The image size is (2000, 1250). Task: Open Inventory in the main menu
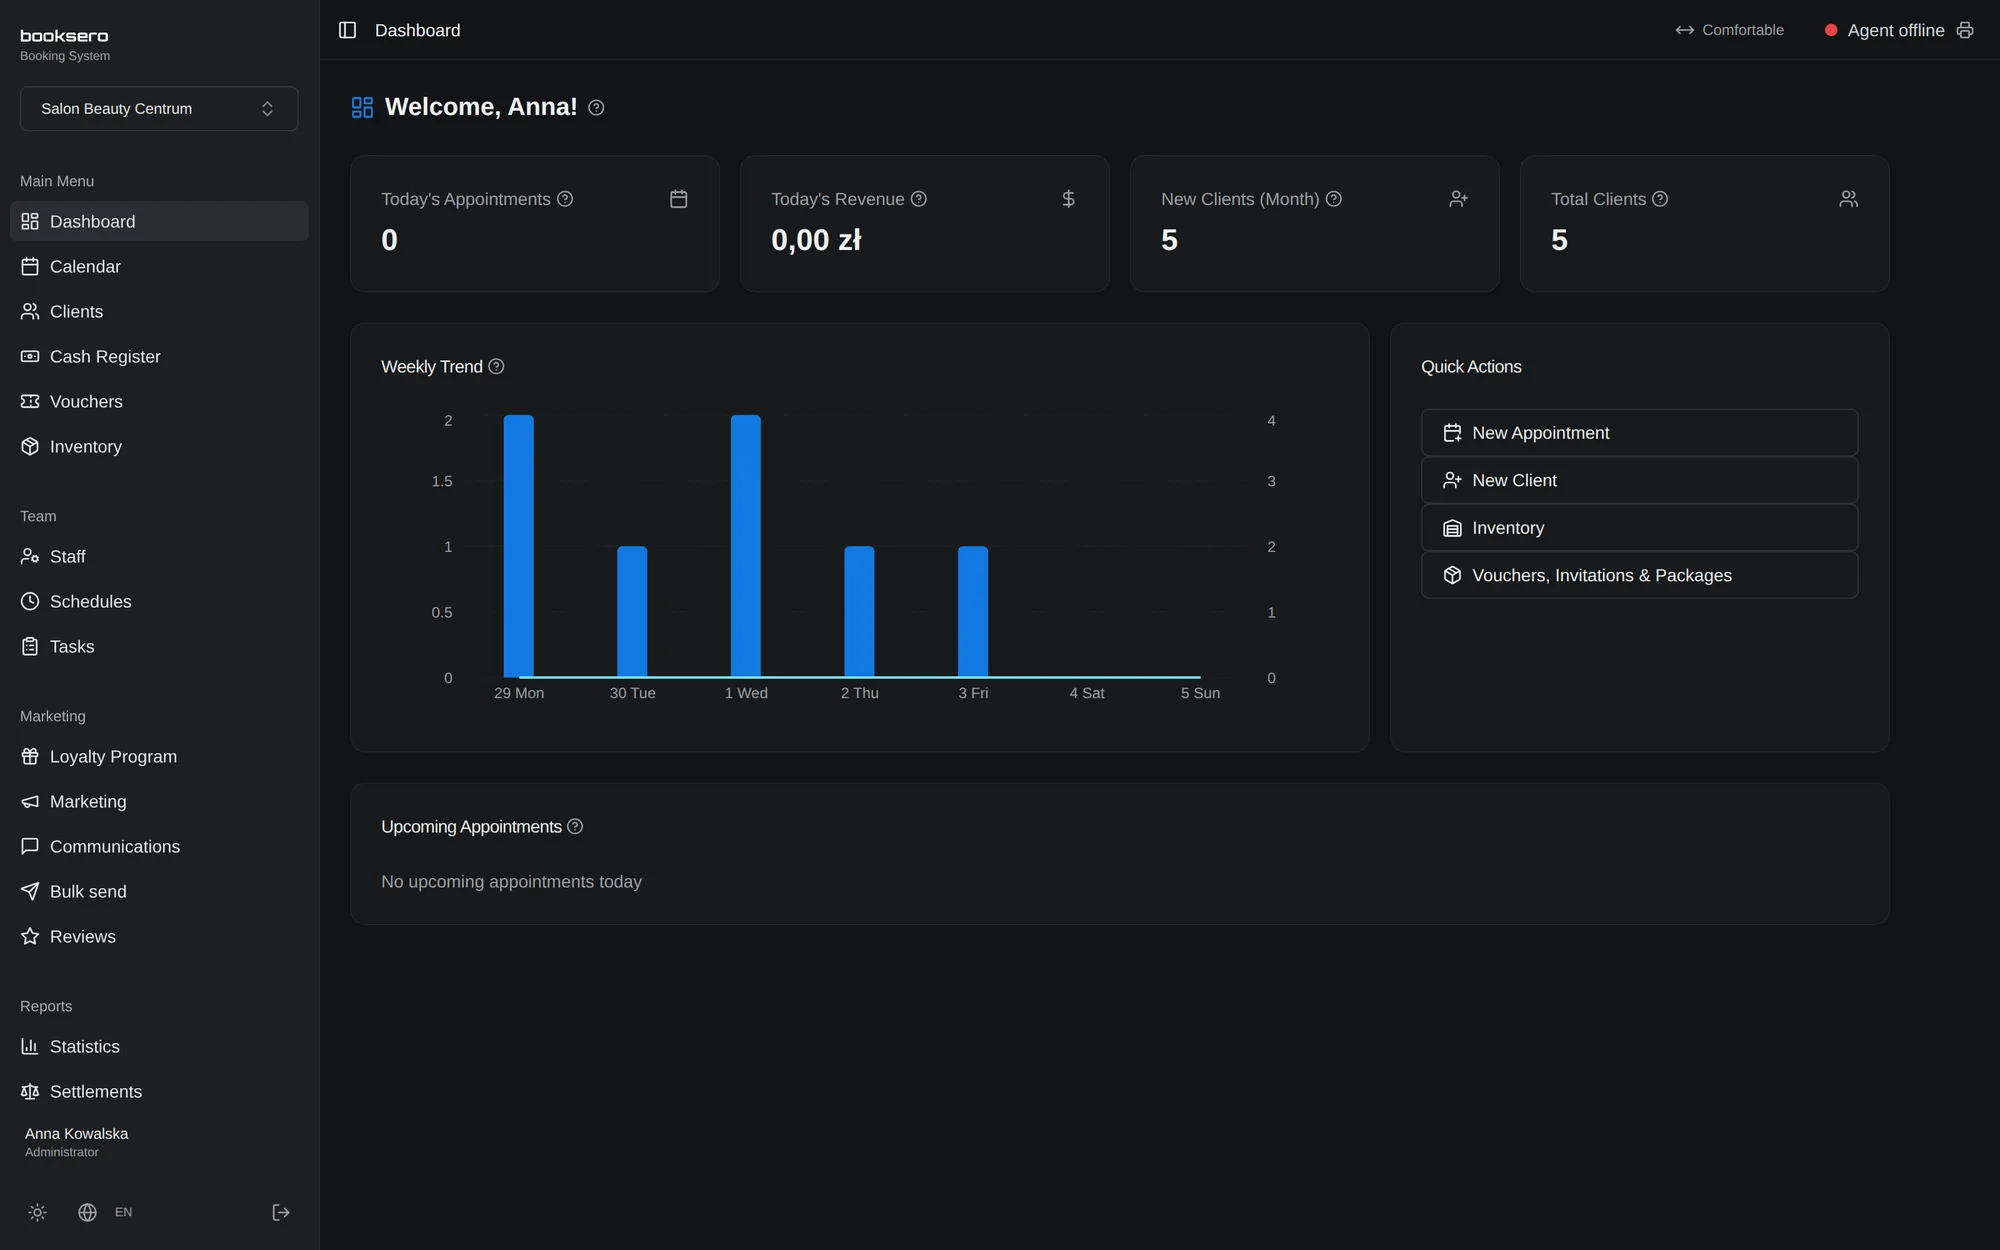pyautogui.click(x=159, y=446)
